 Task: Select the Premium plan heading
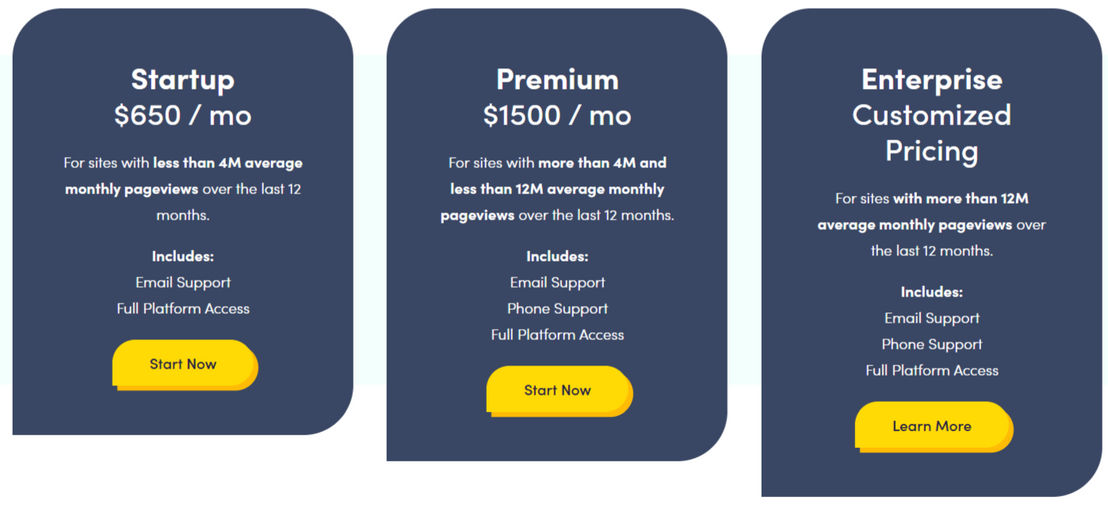pos(558,79)
